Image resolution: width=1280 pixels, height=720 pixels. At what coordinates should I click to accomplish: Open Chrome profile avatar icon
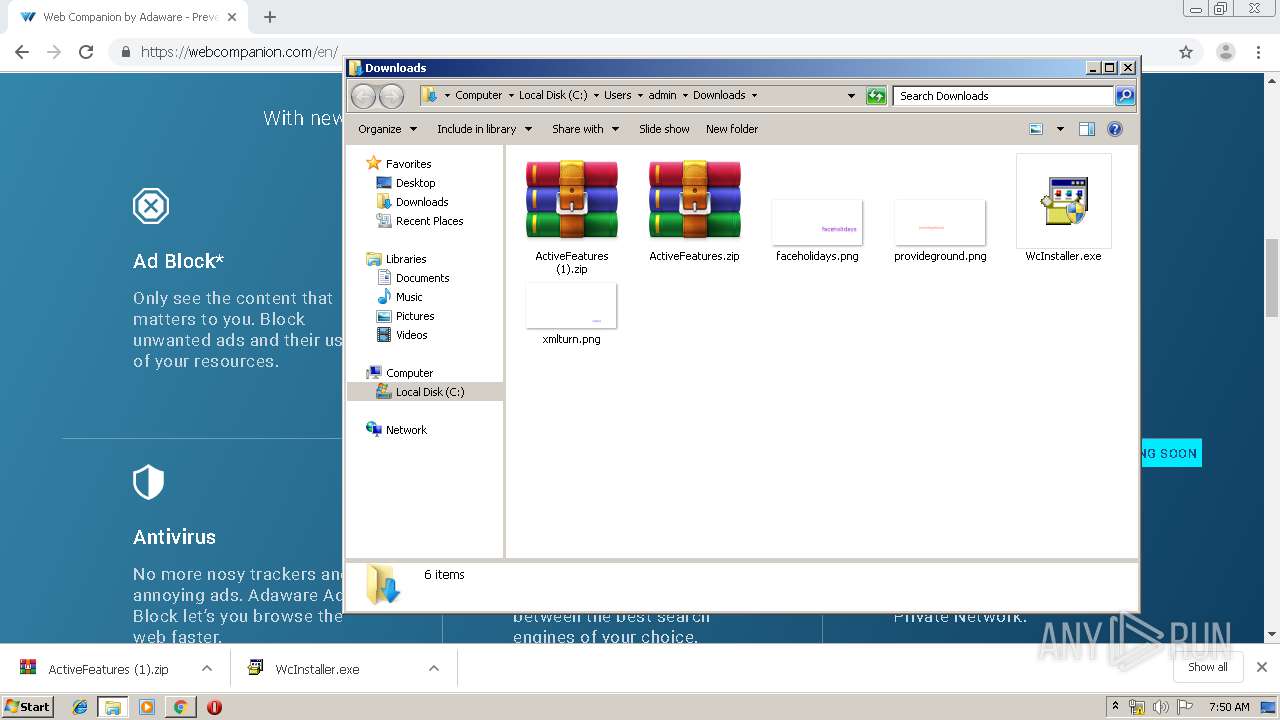pyautogui.click(x=1225, y=52)
